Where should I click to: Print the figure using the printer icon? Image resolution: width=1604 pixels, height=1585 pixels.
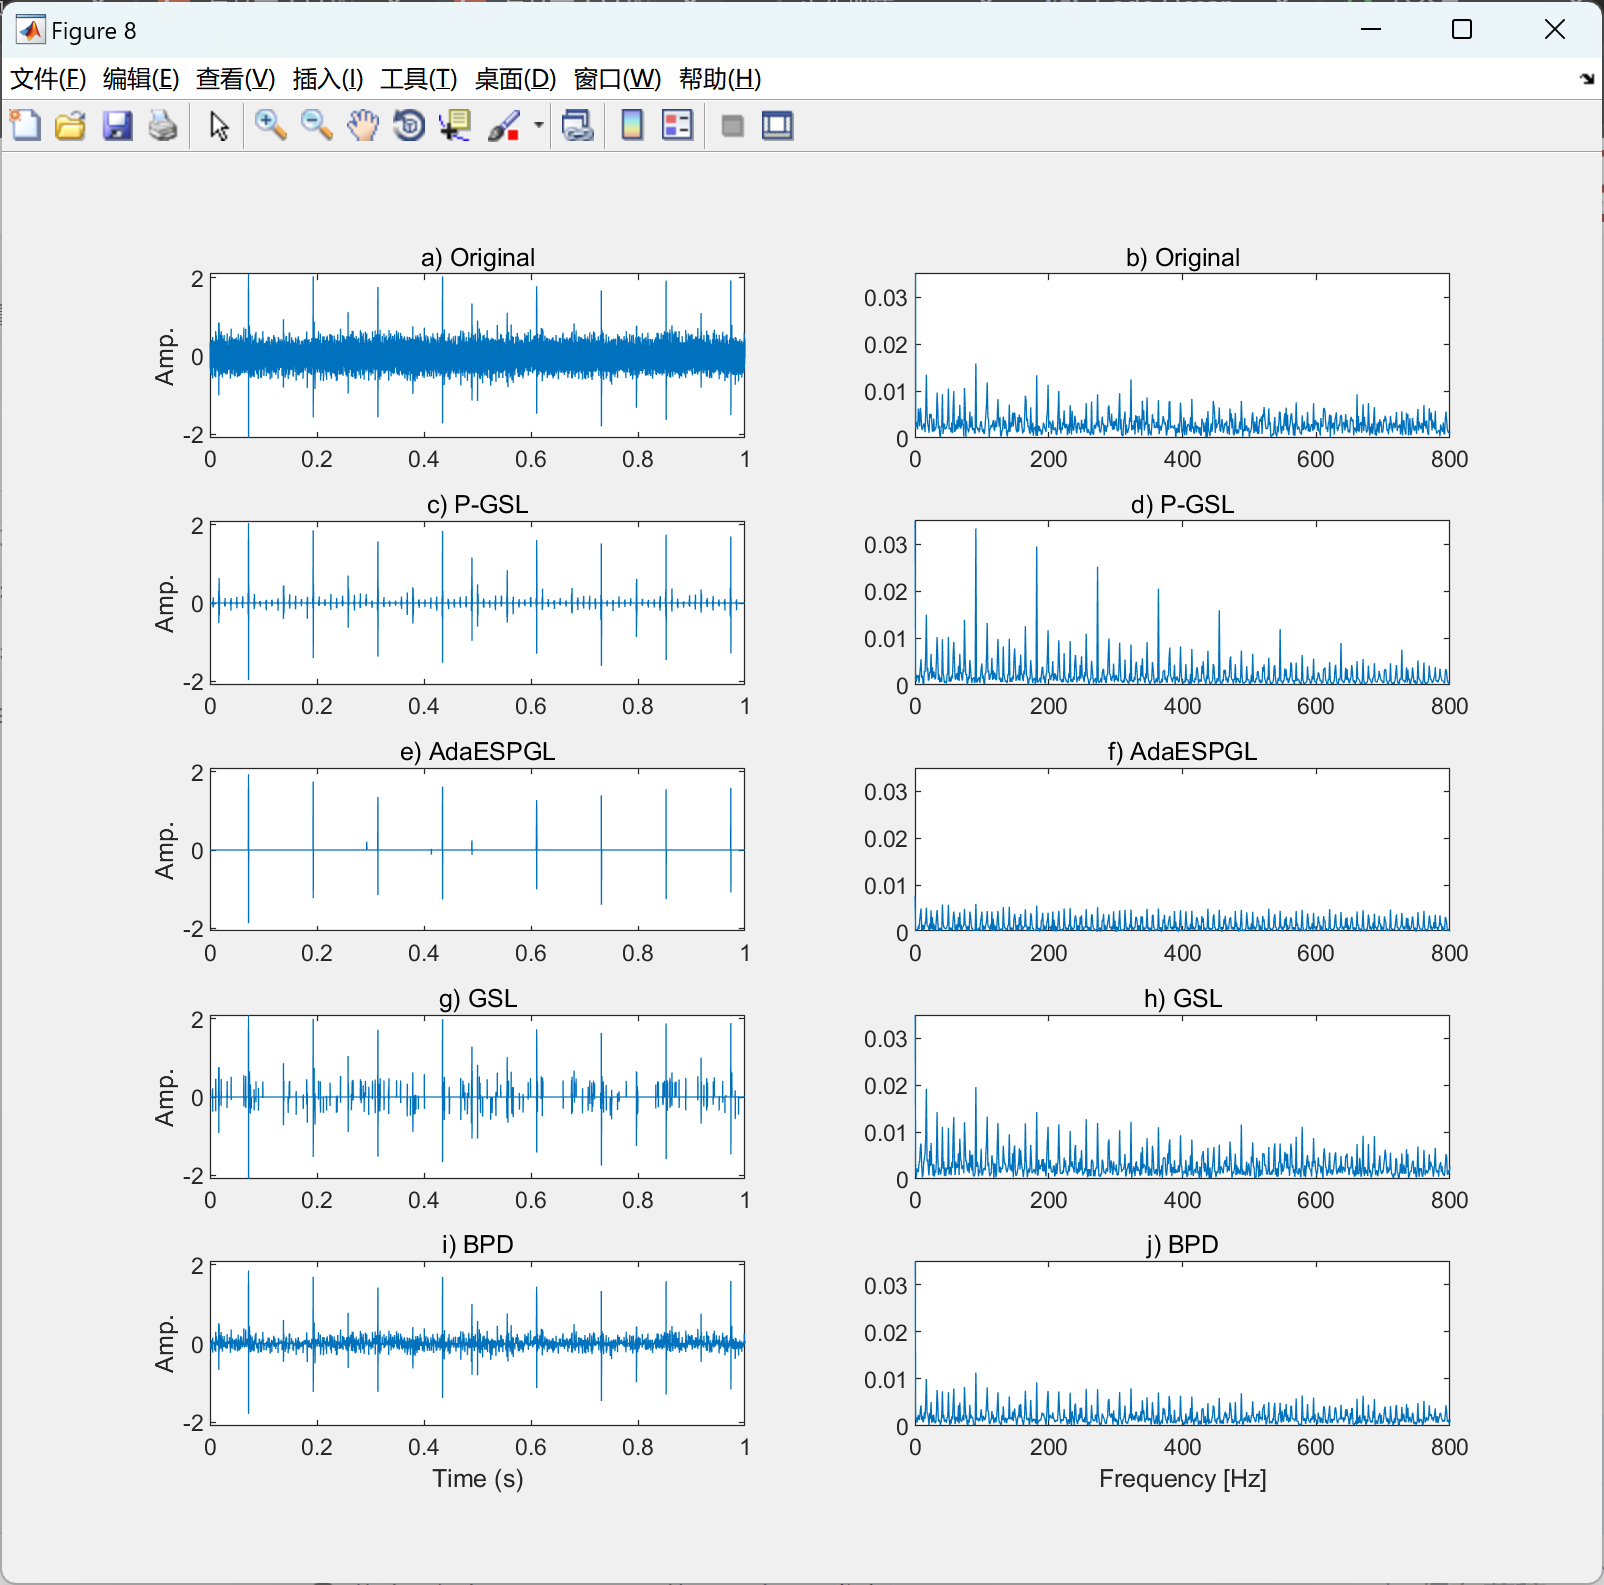click(163, 126)
